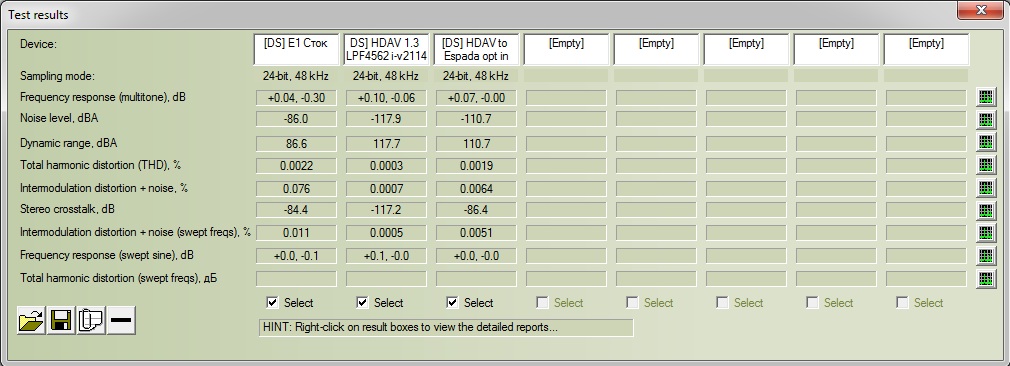This screenshot has width=1010, height=366.
Task: Open graph for Stereo crosstalk row
Action: (986, 210)
